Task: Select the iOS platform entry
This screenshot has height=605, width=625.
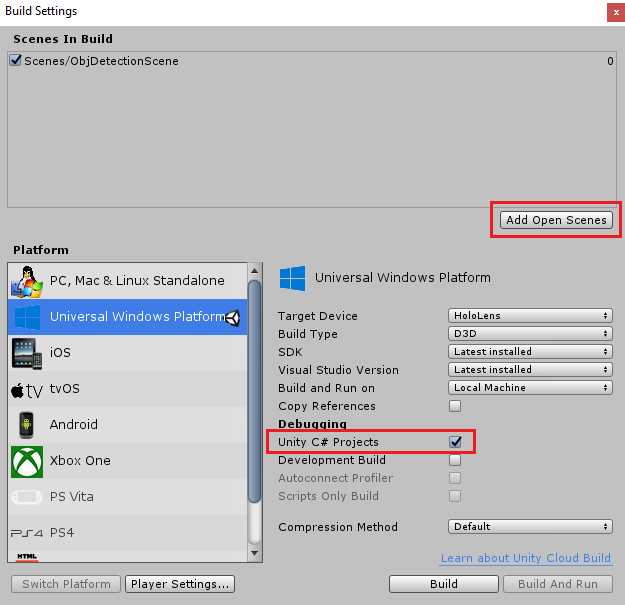Action: pyautogui.click(x=128, y=353)
